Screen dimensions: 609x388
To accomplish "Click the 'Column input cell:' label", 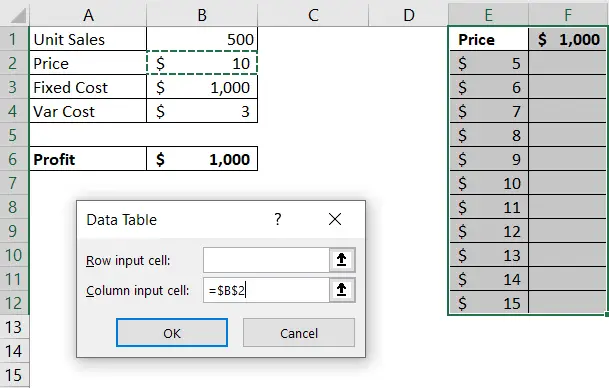I will coord(137,291).
